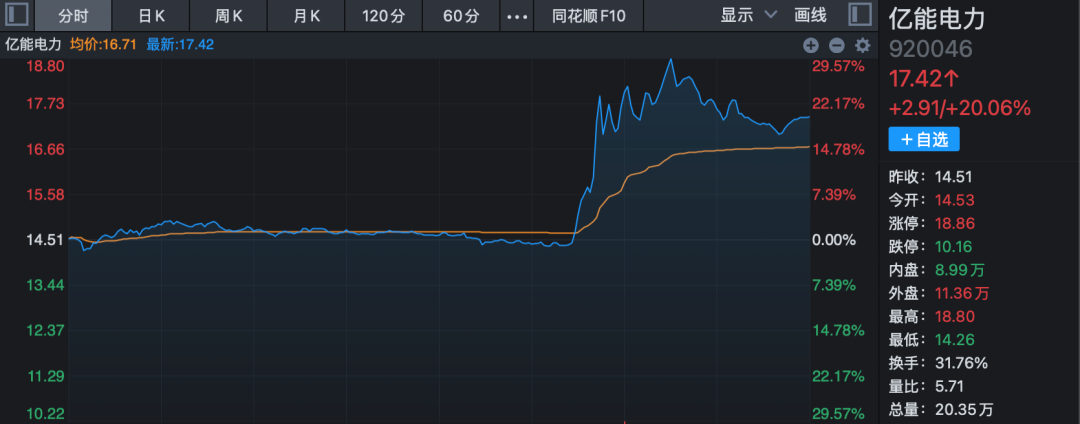Click the zoom in plus icon
Screen dimensions: 1080x424
click(x=810, y=45)
